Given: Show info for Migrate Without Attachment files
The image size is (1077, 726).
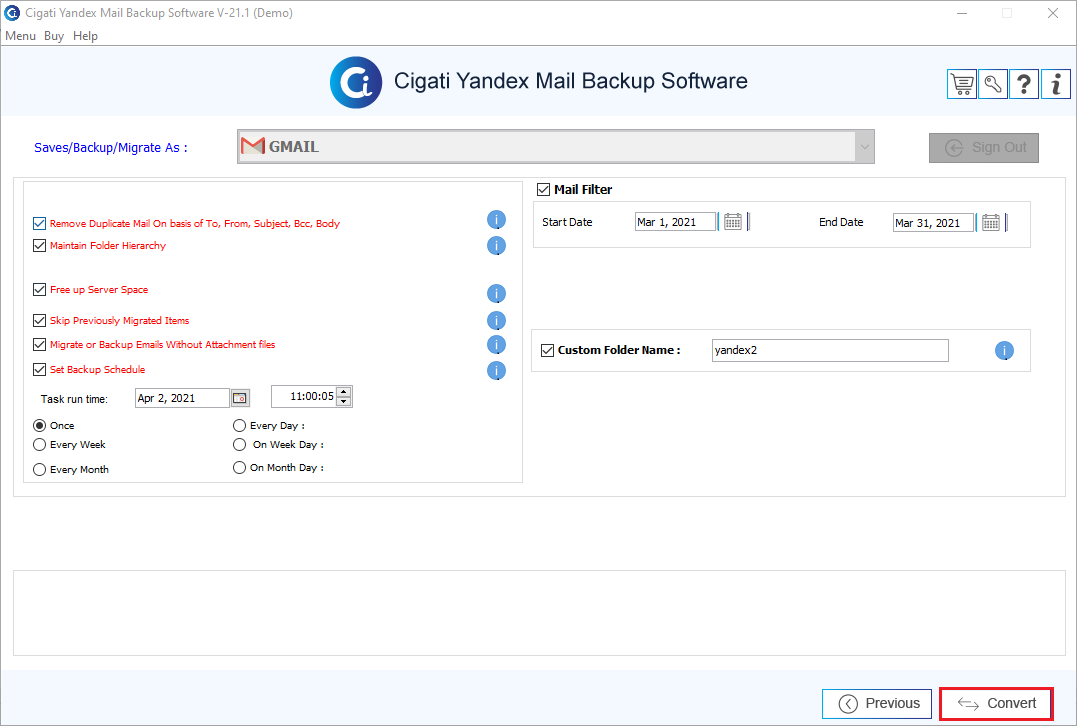Looking at the screenshot, I should (x=497, y=345).
